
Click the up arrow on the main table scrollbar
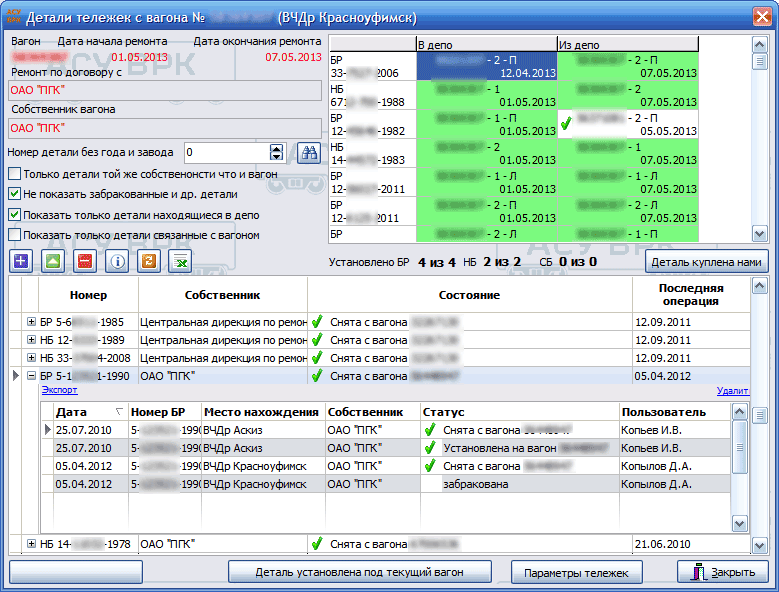point(759,285)
